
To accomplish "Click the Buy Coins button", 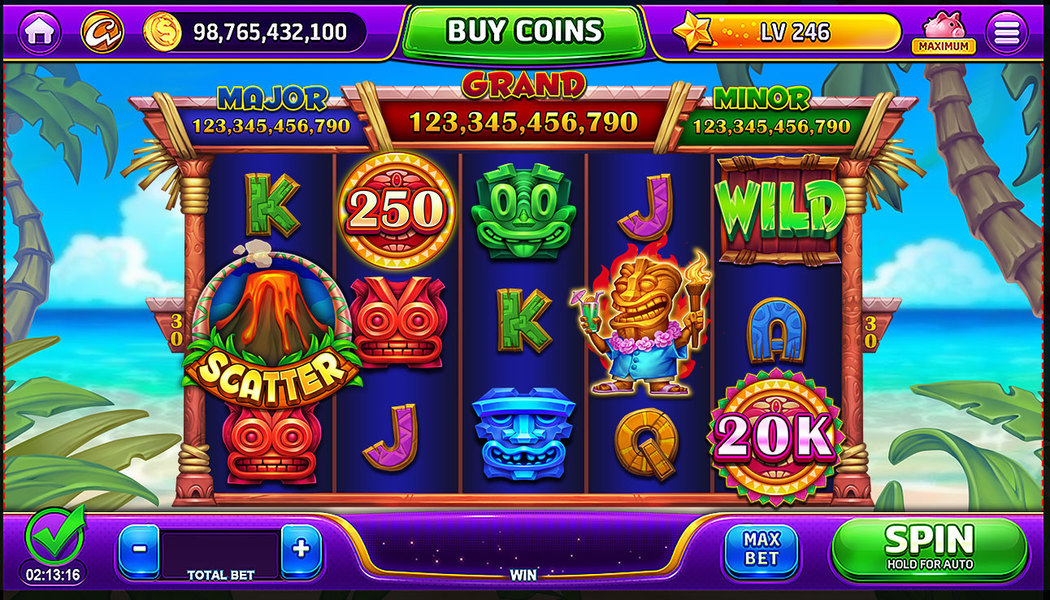I will [524, 31].
